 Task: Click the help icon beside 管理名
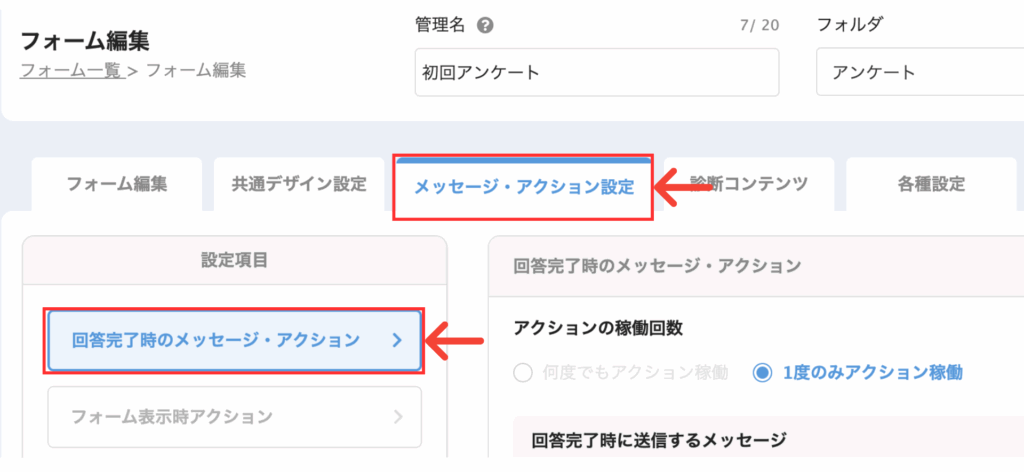(485, 26)
